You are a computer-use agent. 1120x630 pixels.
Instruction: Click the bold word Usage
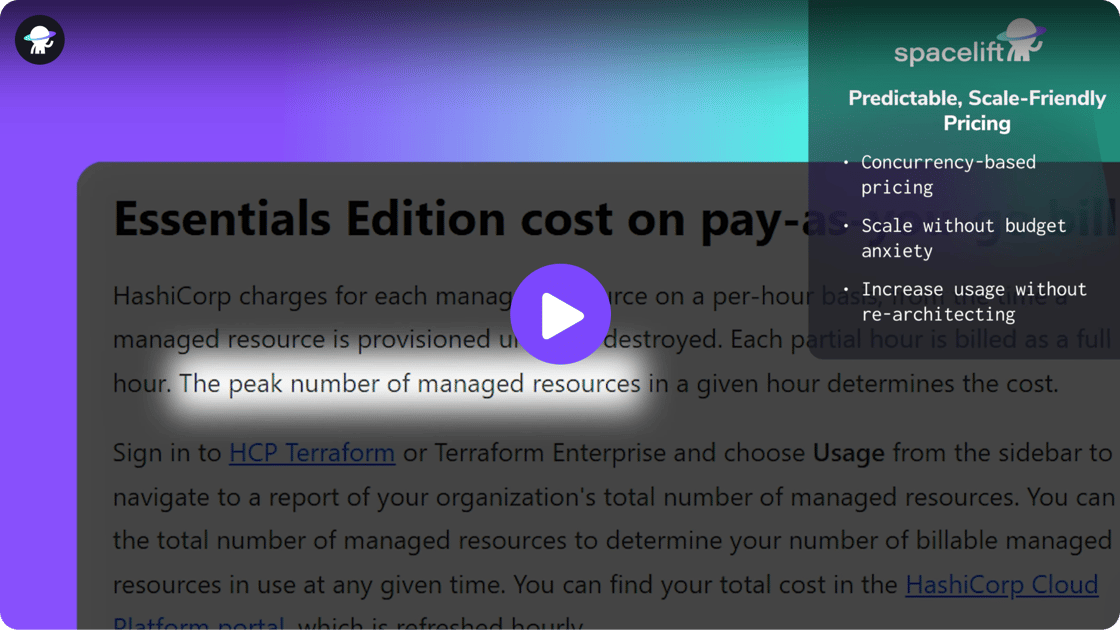849,453
